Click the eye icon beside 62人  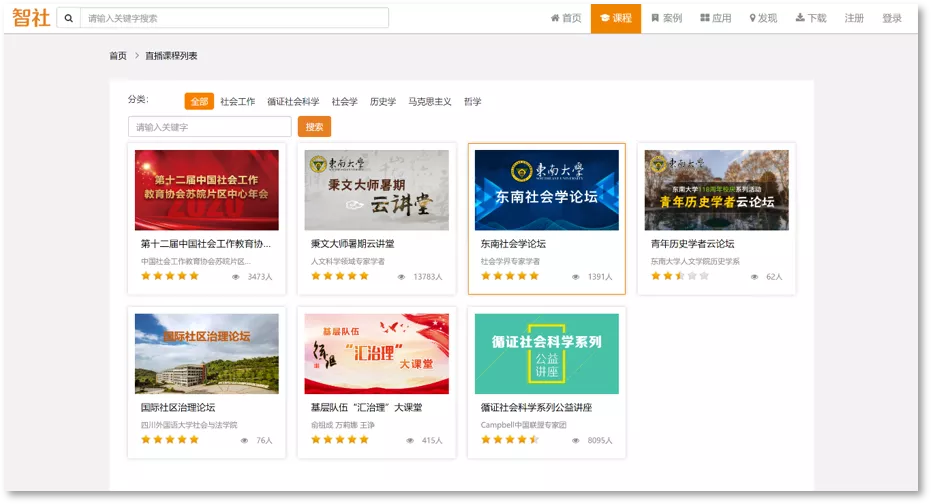[x=754, y=277]
